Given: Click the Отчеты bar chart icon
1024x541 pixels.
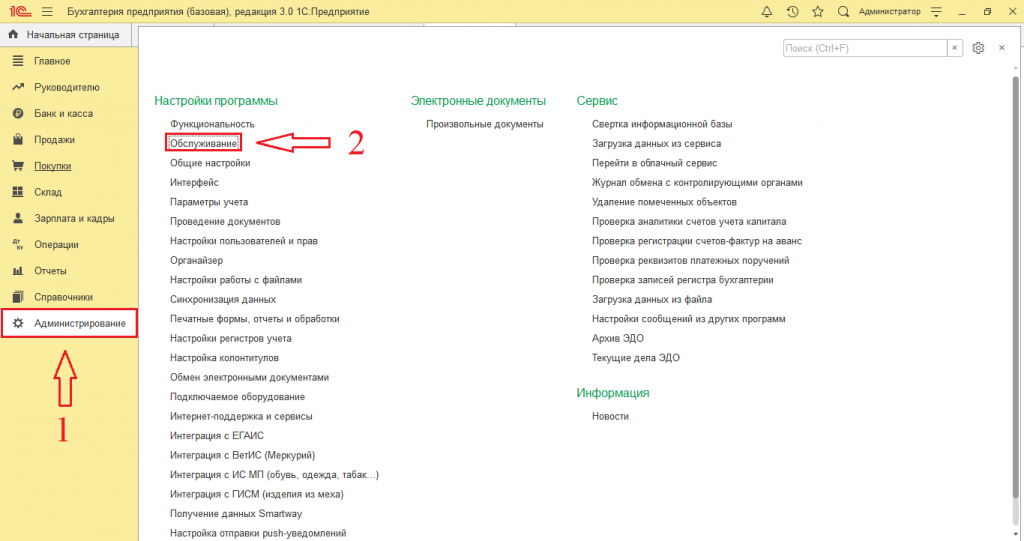Looking at the screenshot, I should 18,270.
